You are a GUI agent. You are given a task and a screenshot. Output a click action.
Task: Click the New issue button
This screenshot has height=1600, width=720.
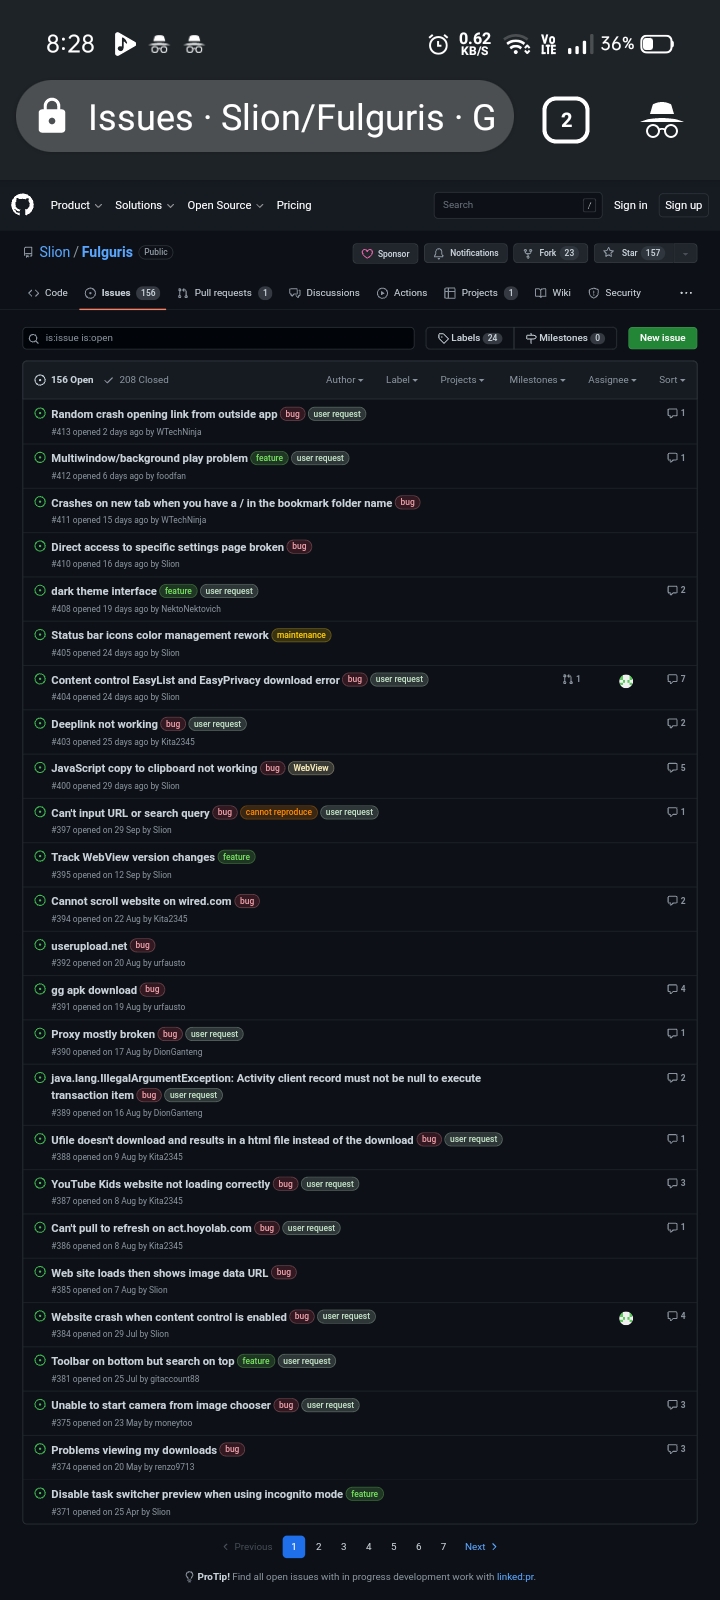662,338
